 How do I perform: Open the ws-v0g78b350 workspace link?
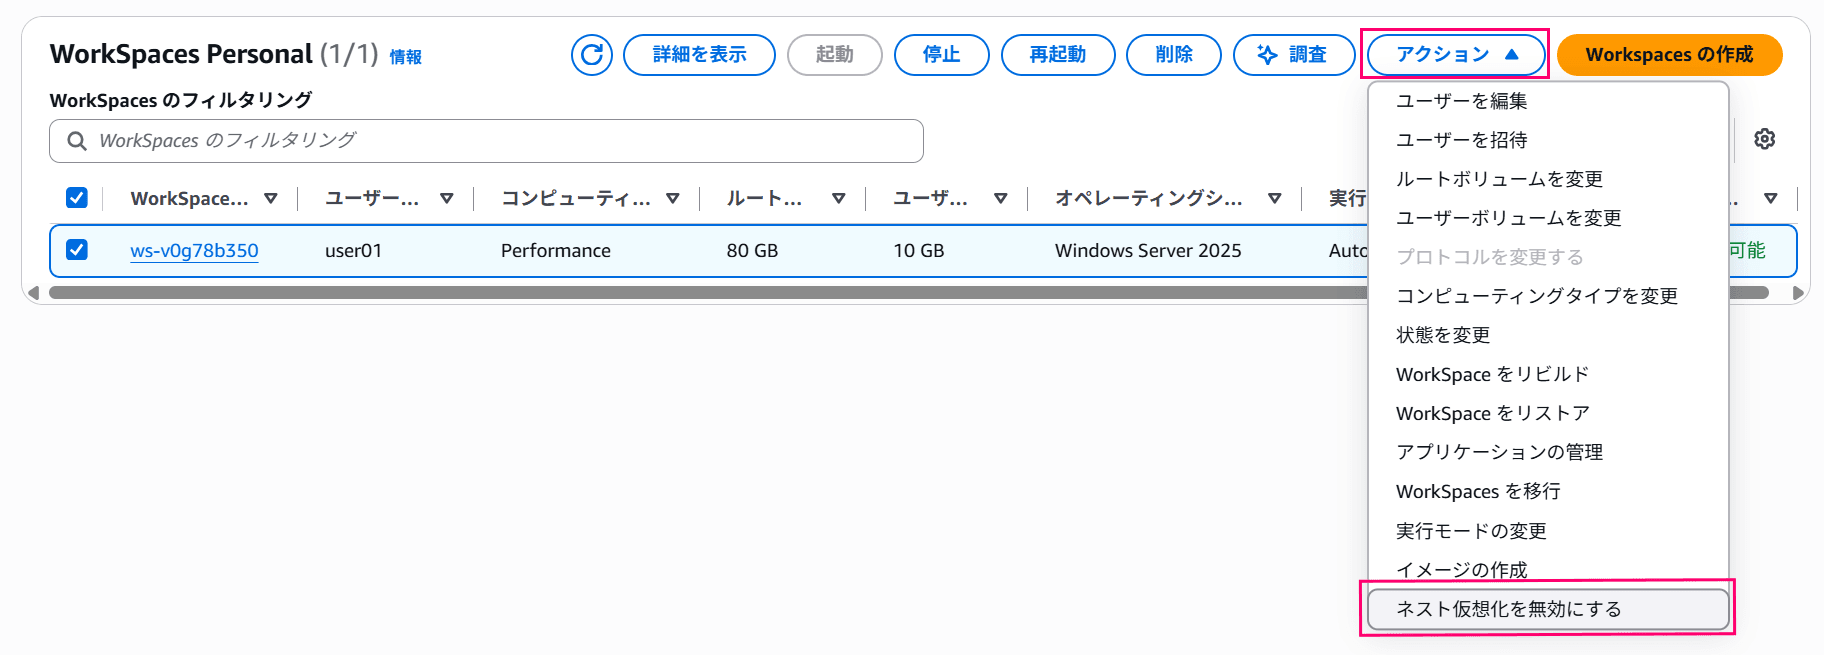(194, 251)
